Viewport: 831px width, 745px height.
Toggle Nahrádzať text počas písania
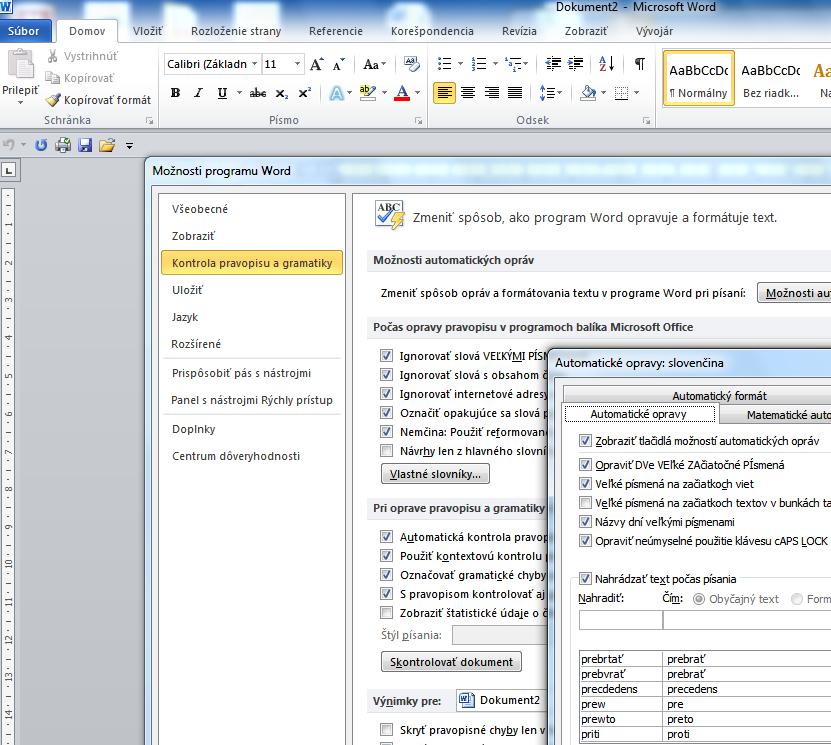[x=585, y=579]
